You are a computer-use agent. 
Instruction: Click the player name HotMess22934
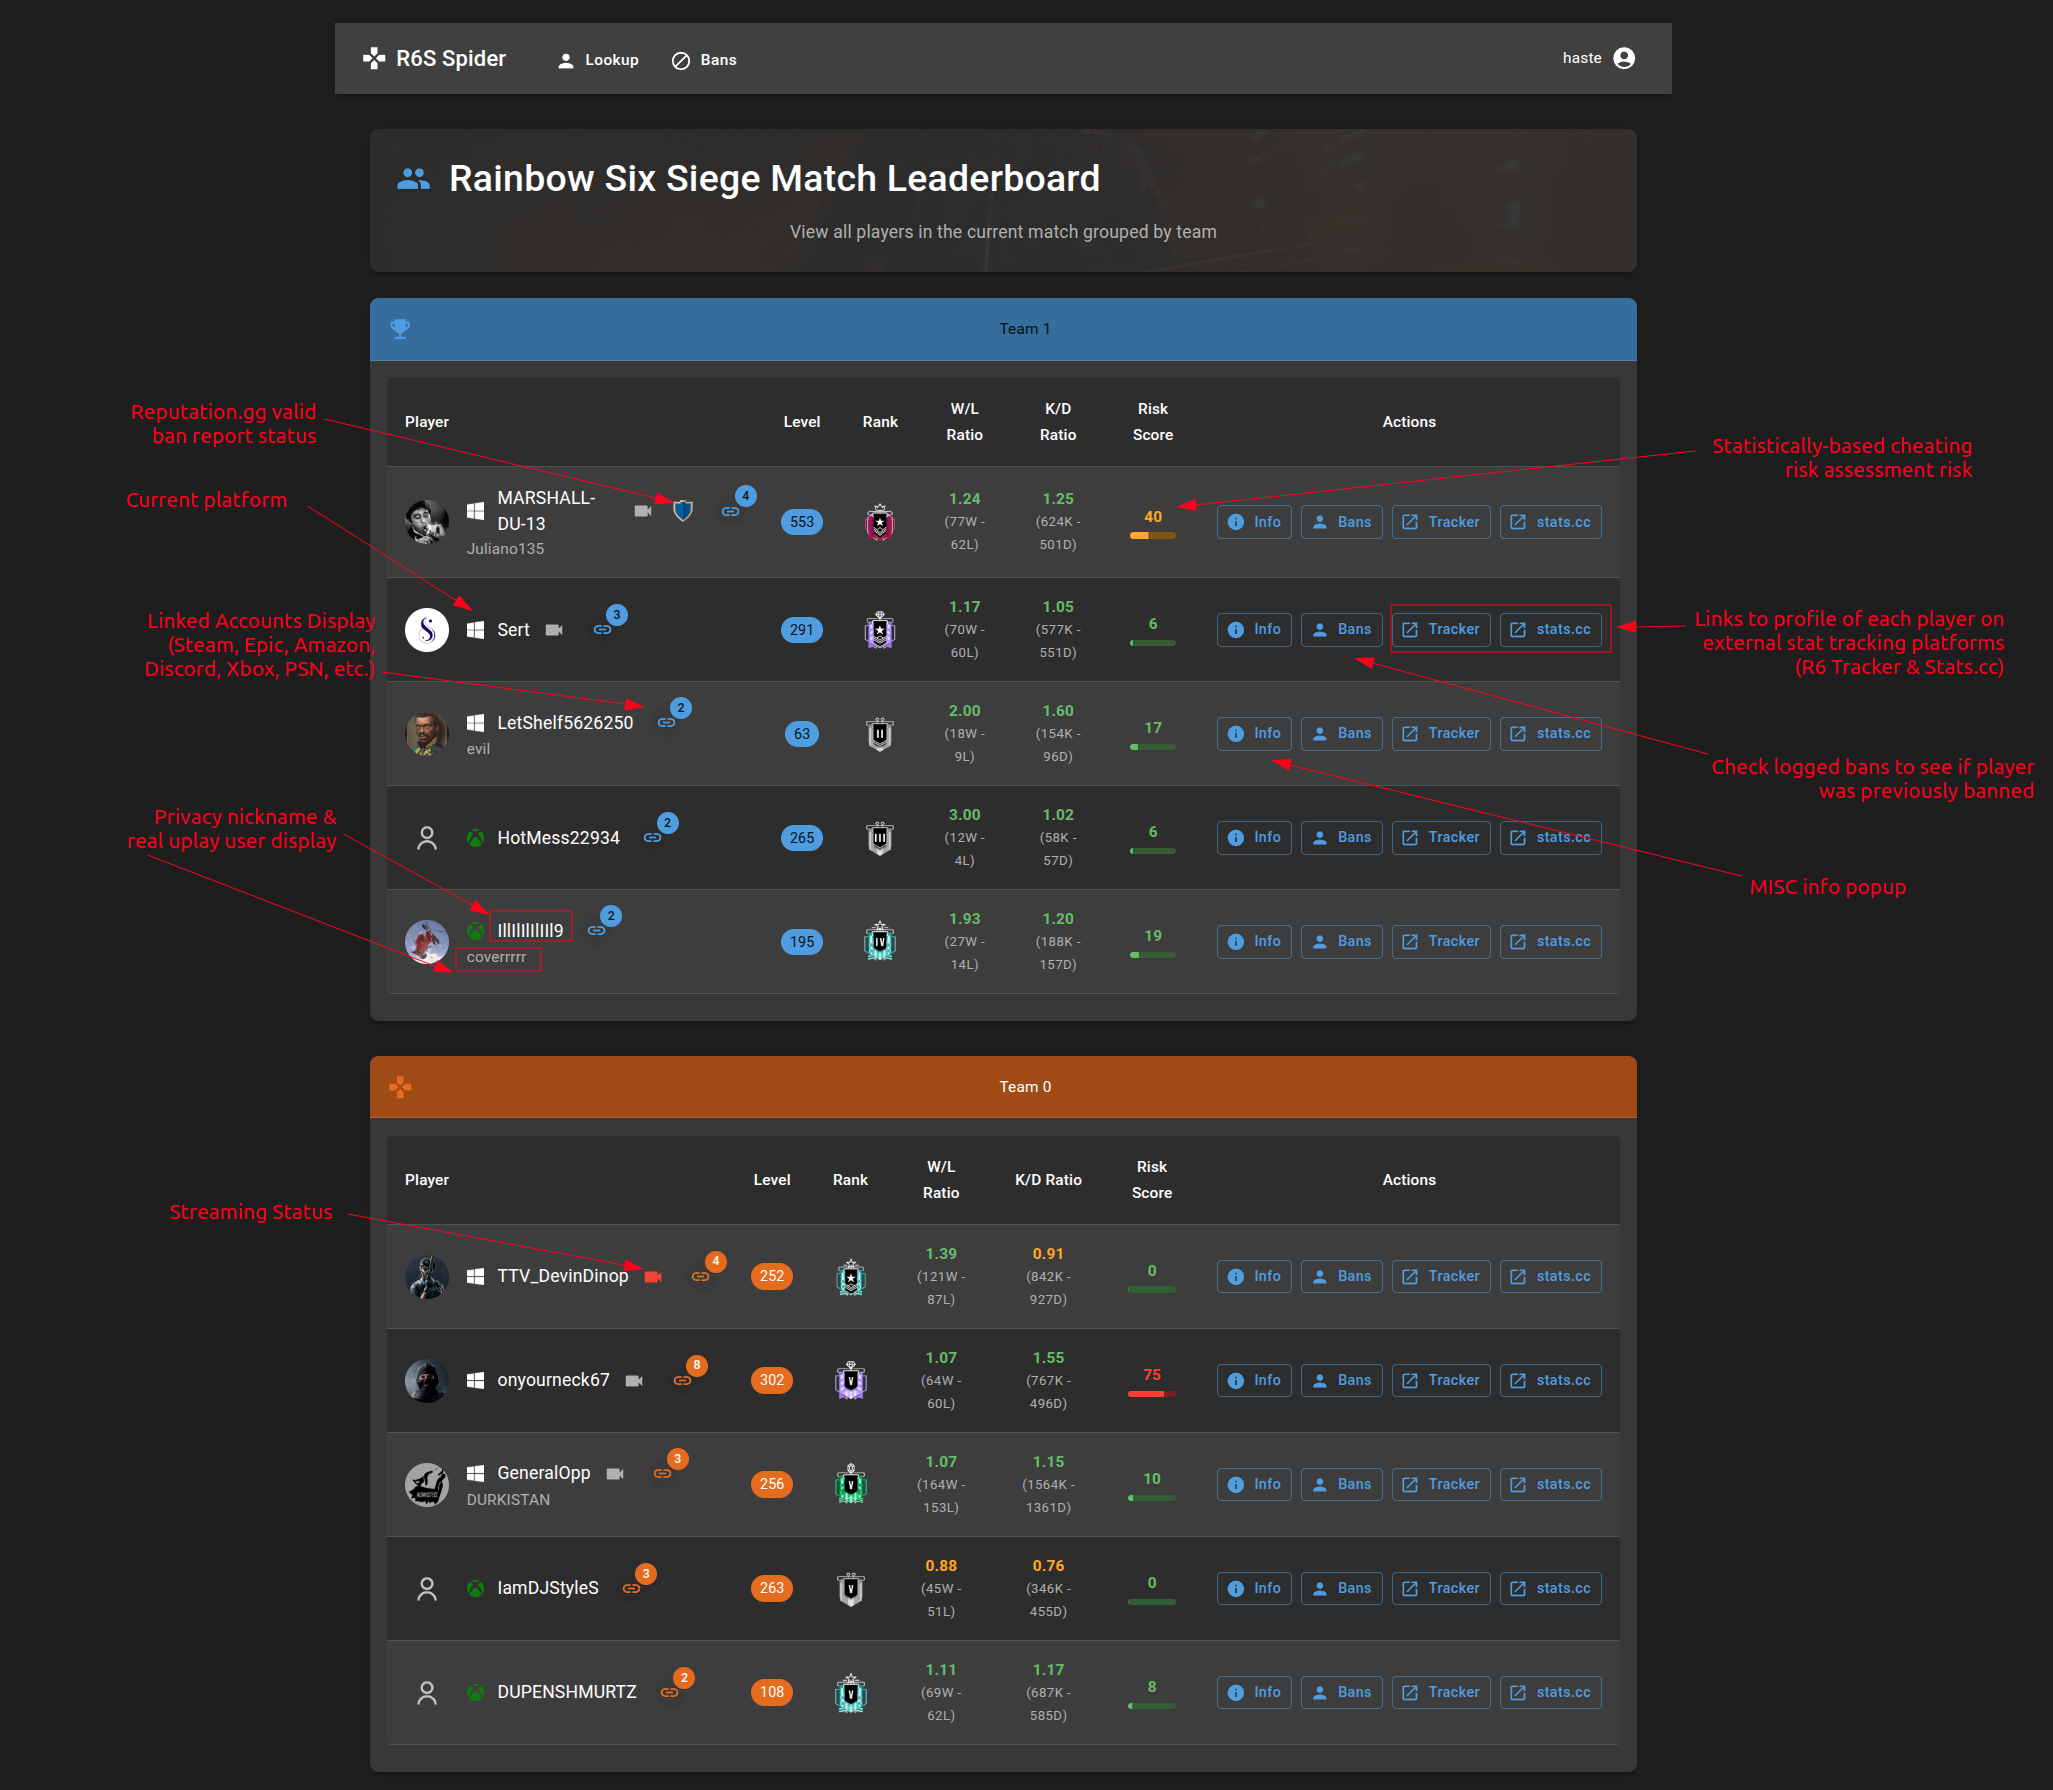558,838
